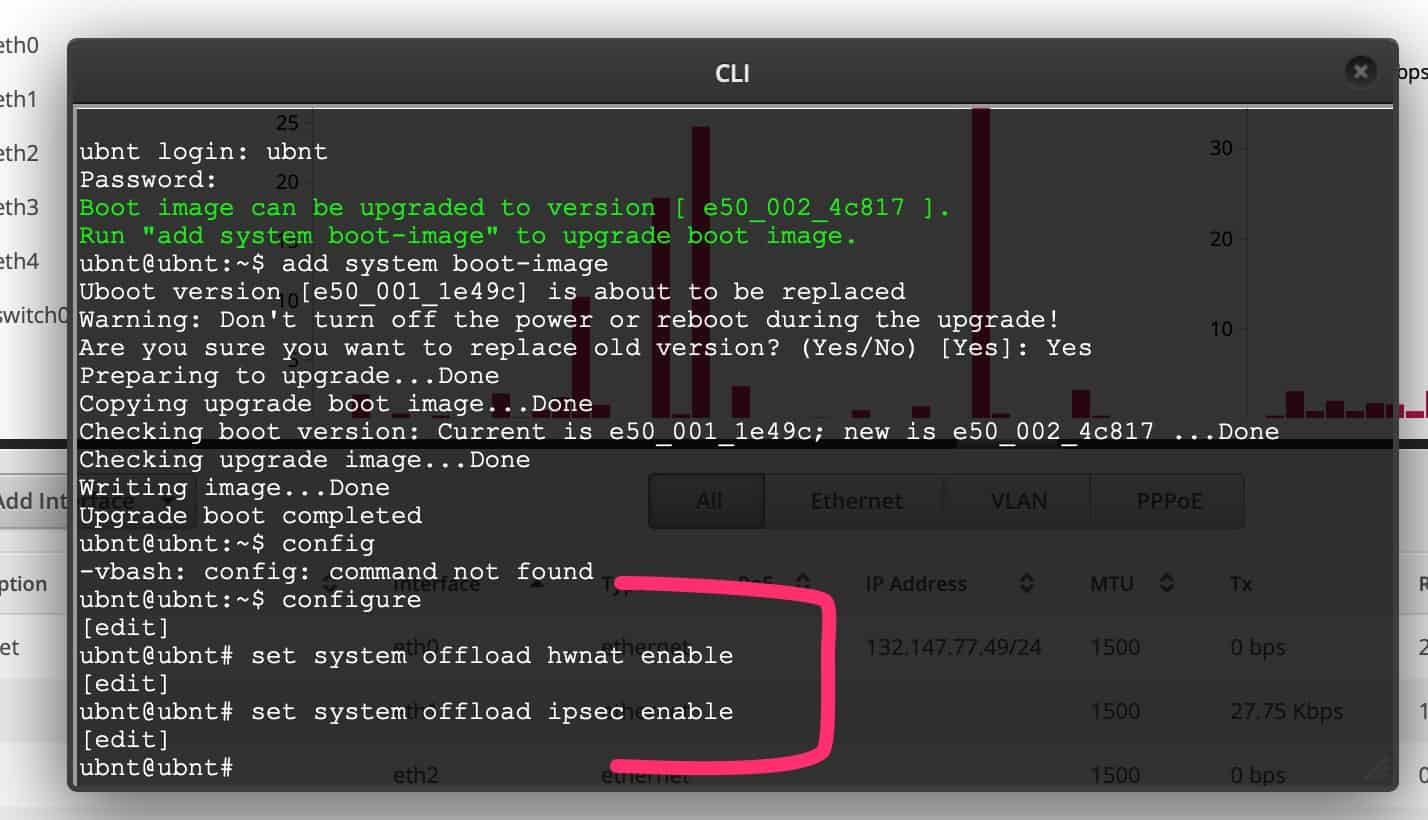The height and width of the screenshot is (820, 1428).
Task: Sort table by IP Address arrows
Action: [x=1026, y=584]
